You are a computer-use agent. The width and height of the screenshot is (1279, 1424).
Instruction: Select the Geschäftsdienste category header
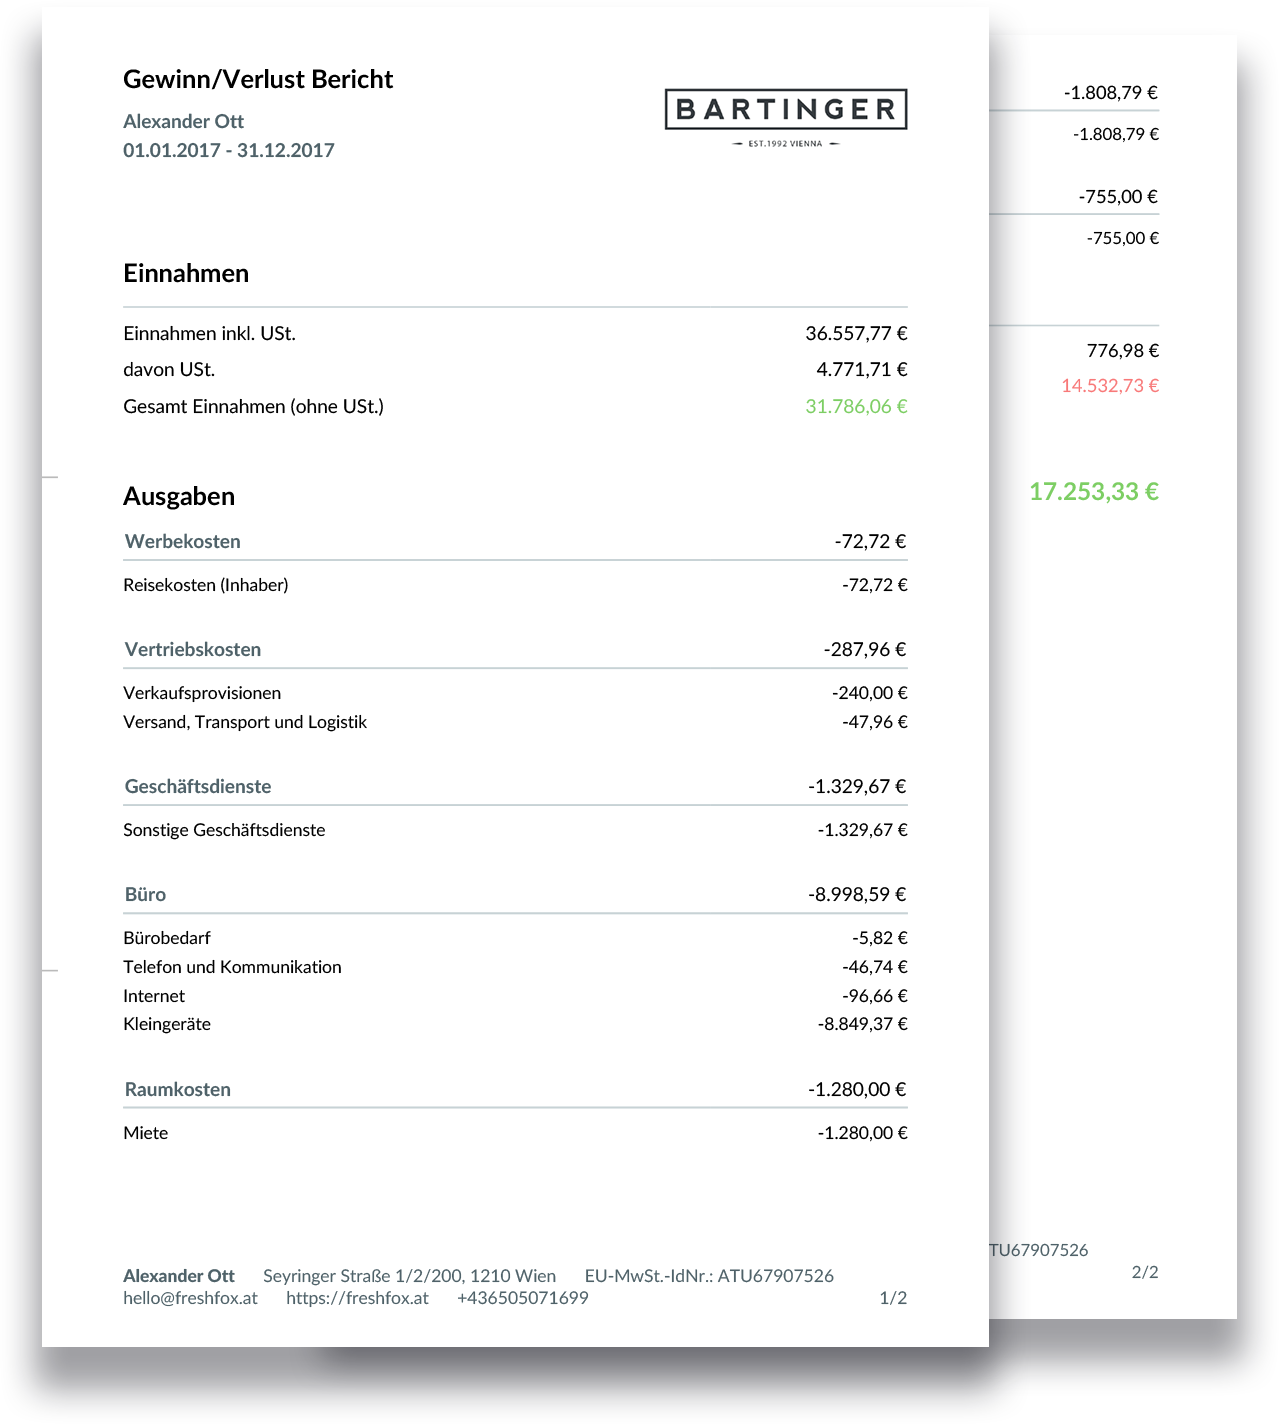[x=197, y=786]
